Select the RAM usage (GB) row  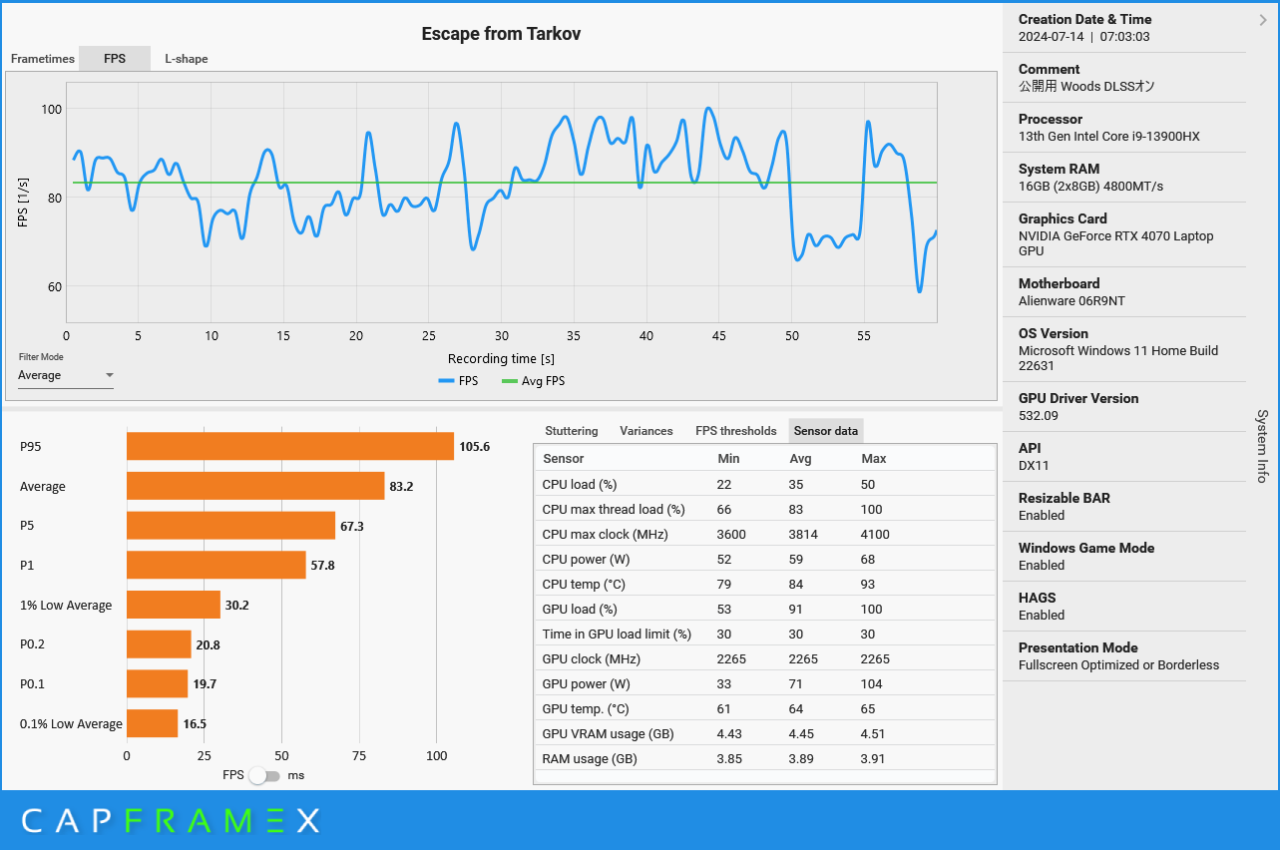point(765,758)
